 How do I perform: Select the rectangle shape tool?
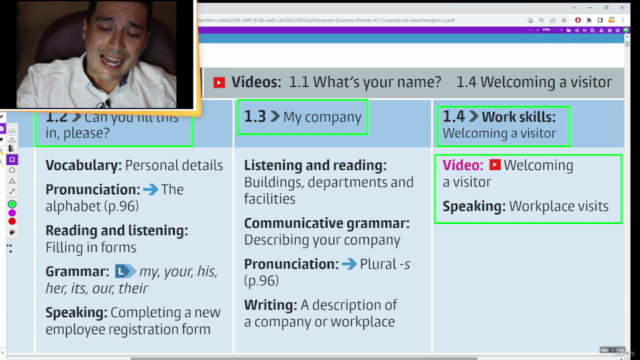click(12, 159)
